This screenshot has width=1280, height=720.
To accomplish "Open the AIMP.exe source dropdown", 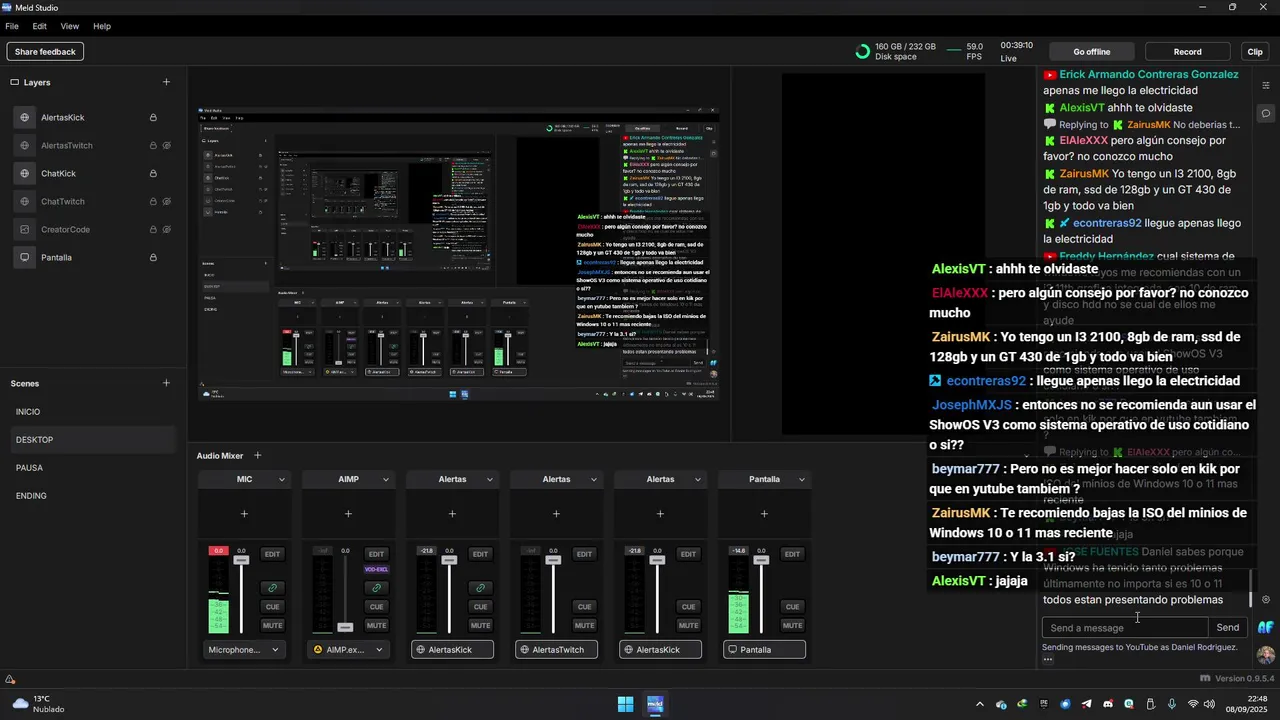I will [348, 650].
